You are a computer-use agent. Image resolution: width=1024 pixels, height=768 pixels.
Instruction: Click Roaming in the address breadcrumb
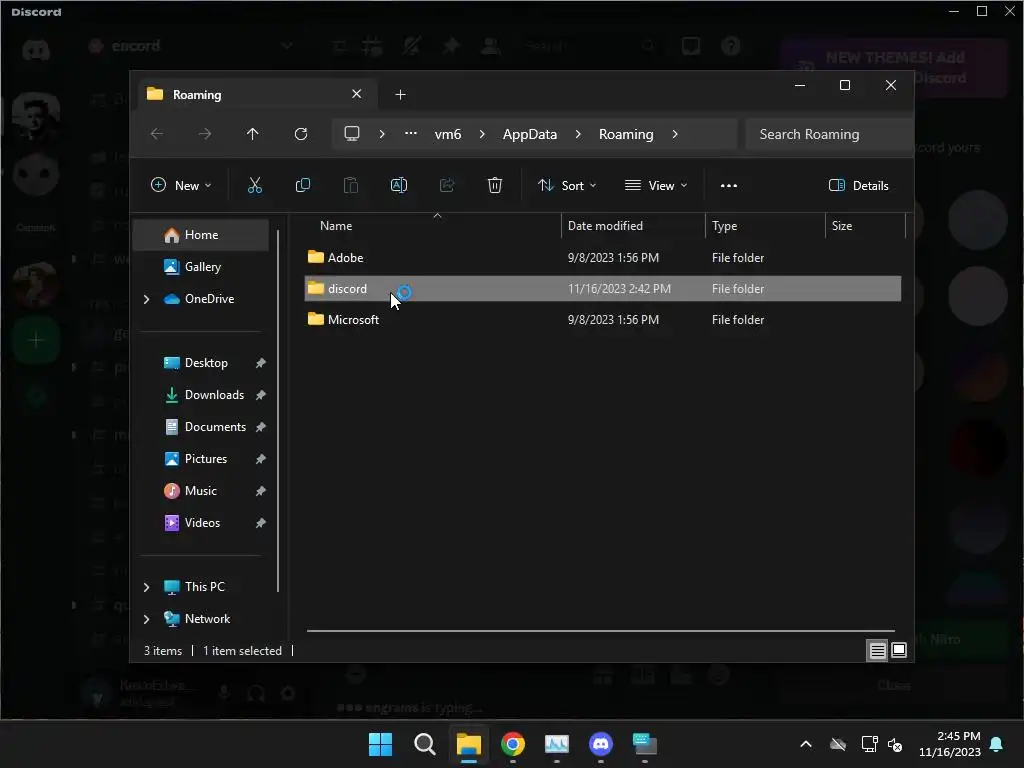(x=626, y=134)
